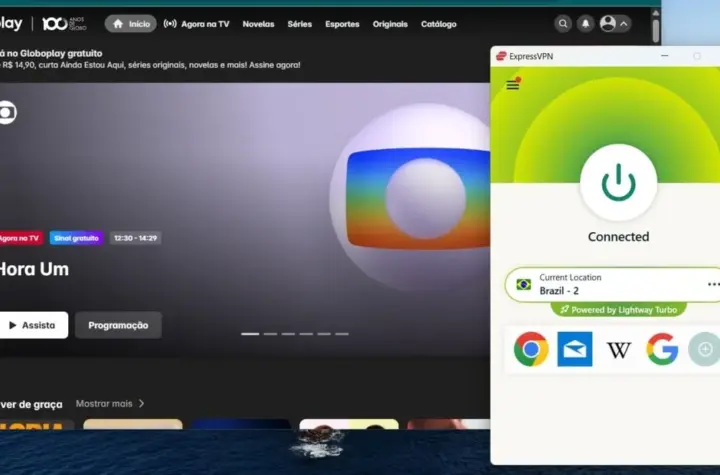The image size is (720, 475).
Task: Click the Brazil flag icon
Action: 523,284
